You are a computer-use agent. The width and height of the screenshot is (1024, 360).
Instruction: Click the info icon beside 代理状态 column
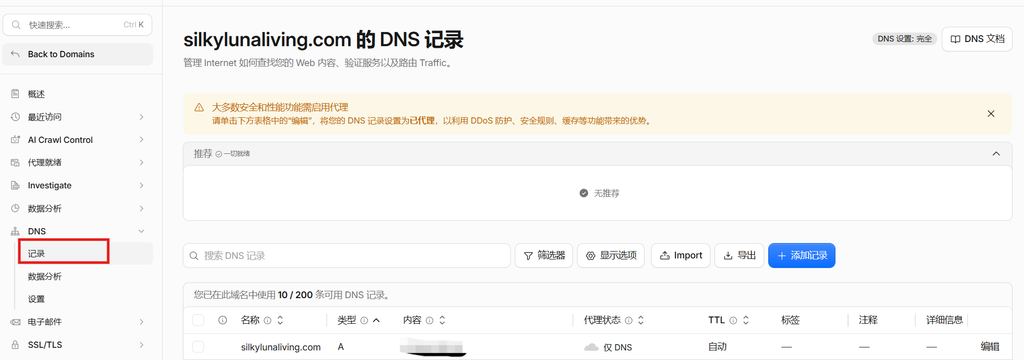628,320
